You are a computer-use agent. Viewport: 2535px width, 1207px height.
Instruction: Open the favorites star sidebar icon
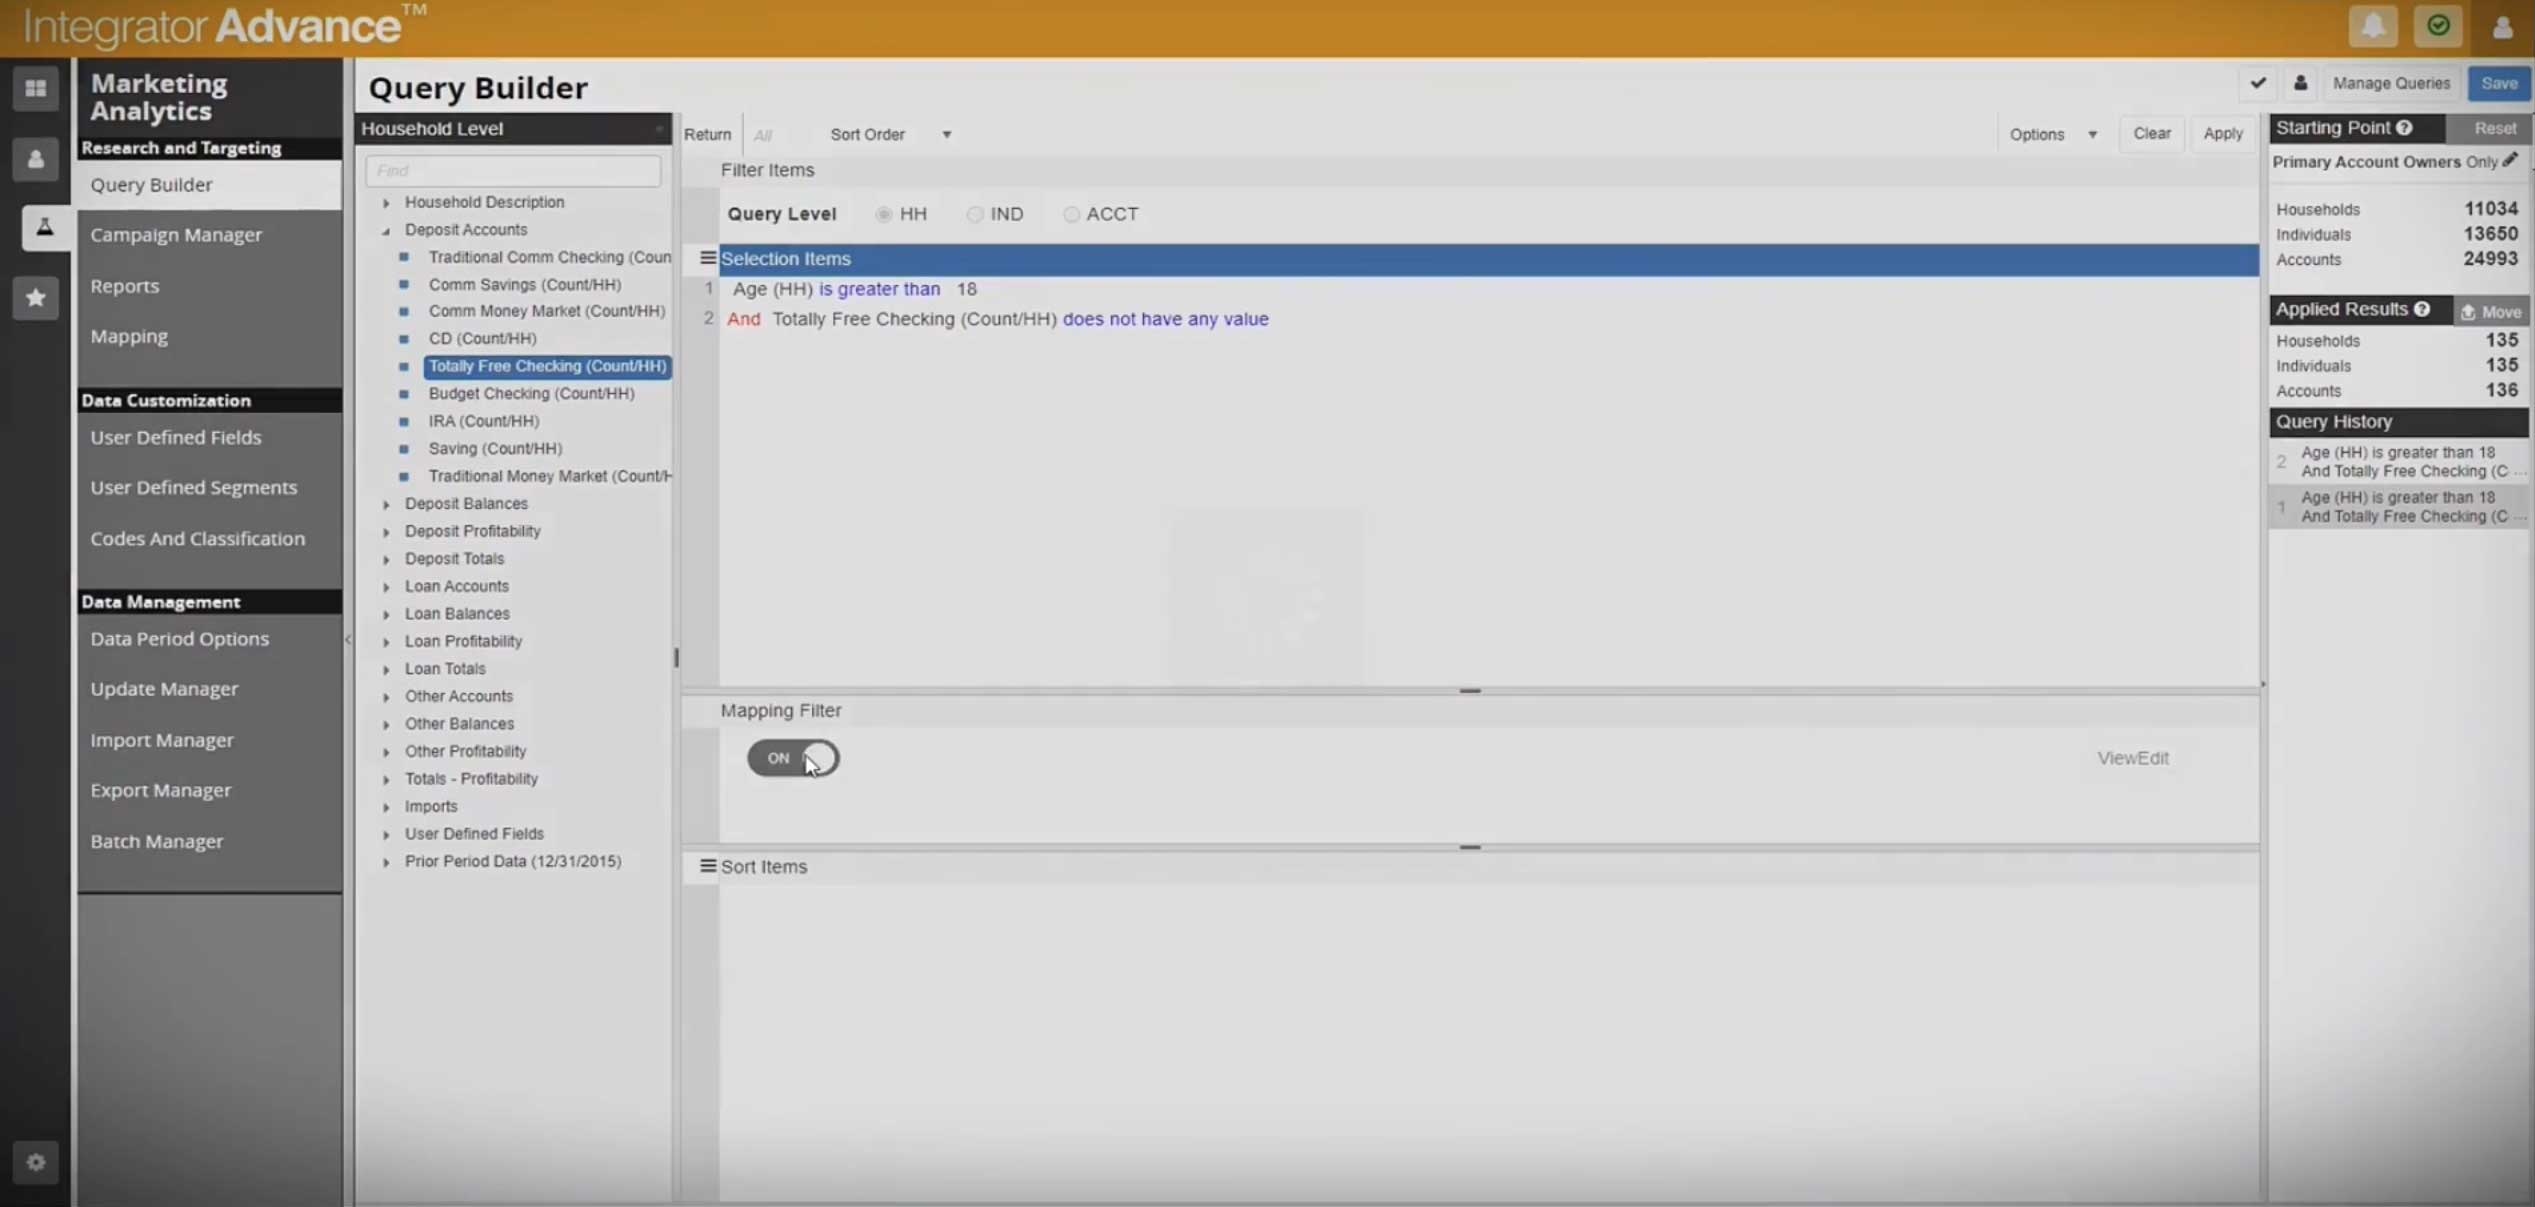(36, 298)
